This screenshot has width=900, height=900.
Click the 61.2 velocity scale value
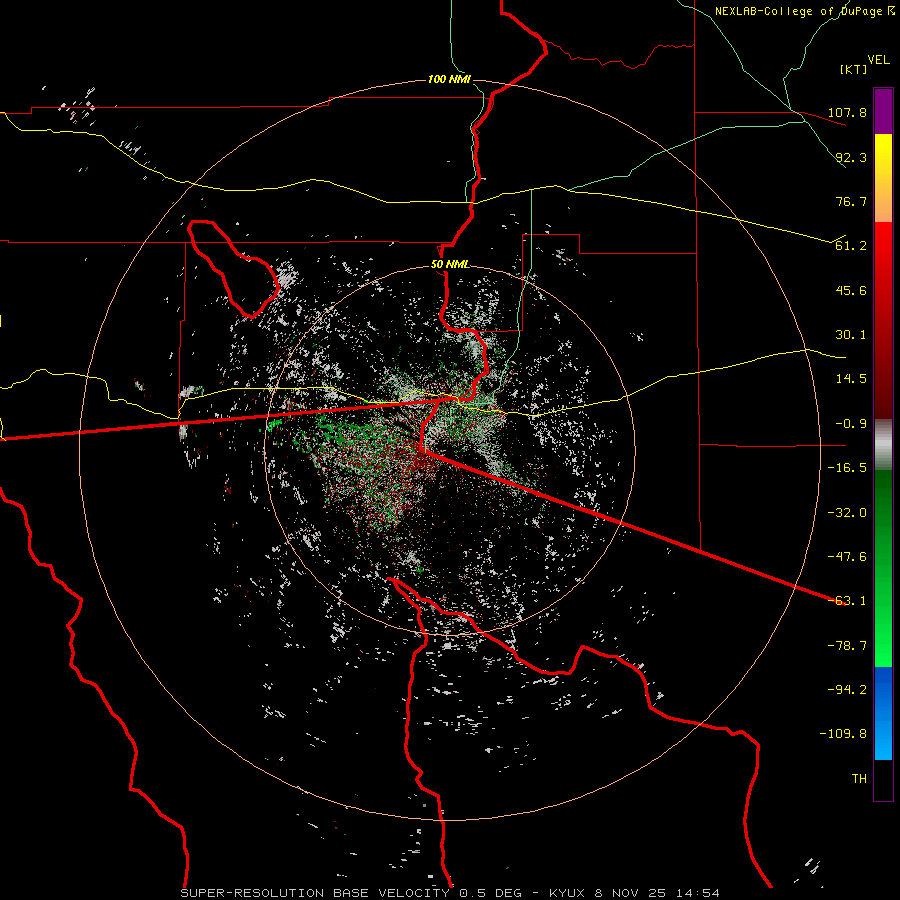point(851,246)
